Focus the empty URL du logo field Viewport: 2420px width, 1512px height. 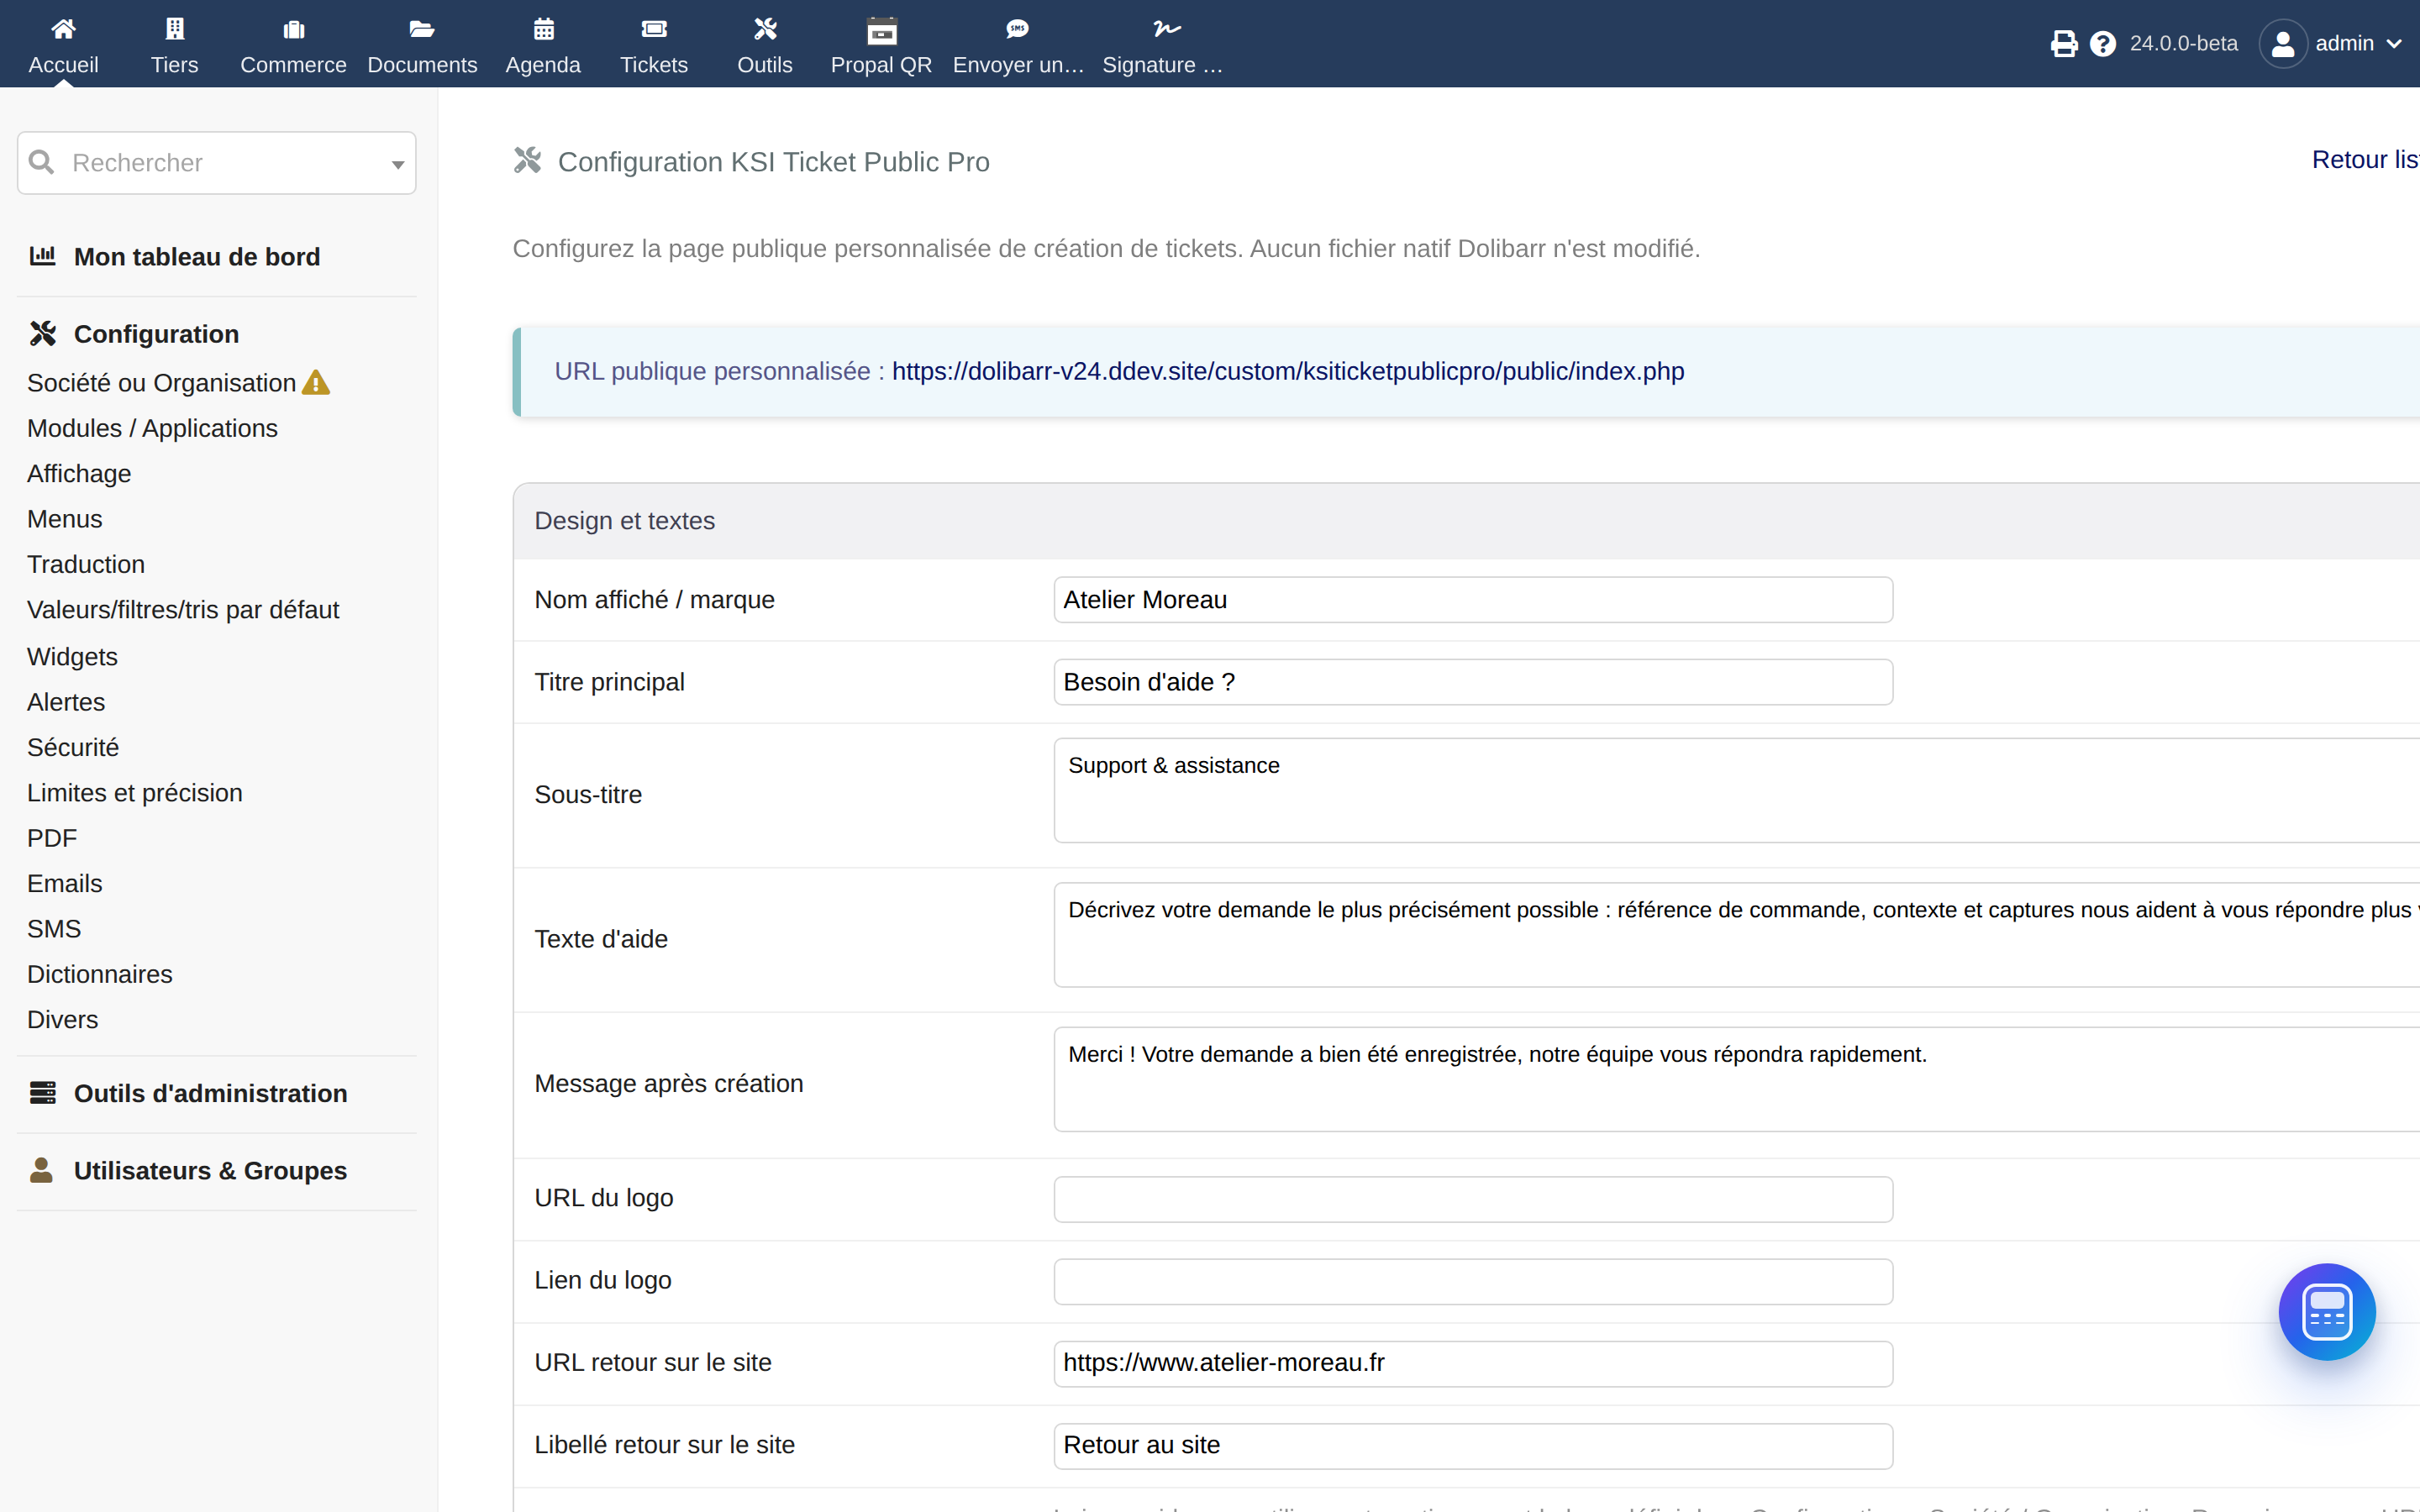coord(1473,1199)
